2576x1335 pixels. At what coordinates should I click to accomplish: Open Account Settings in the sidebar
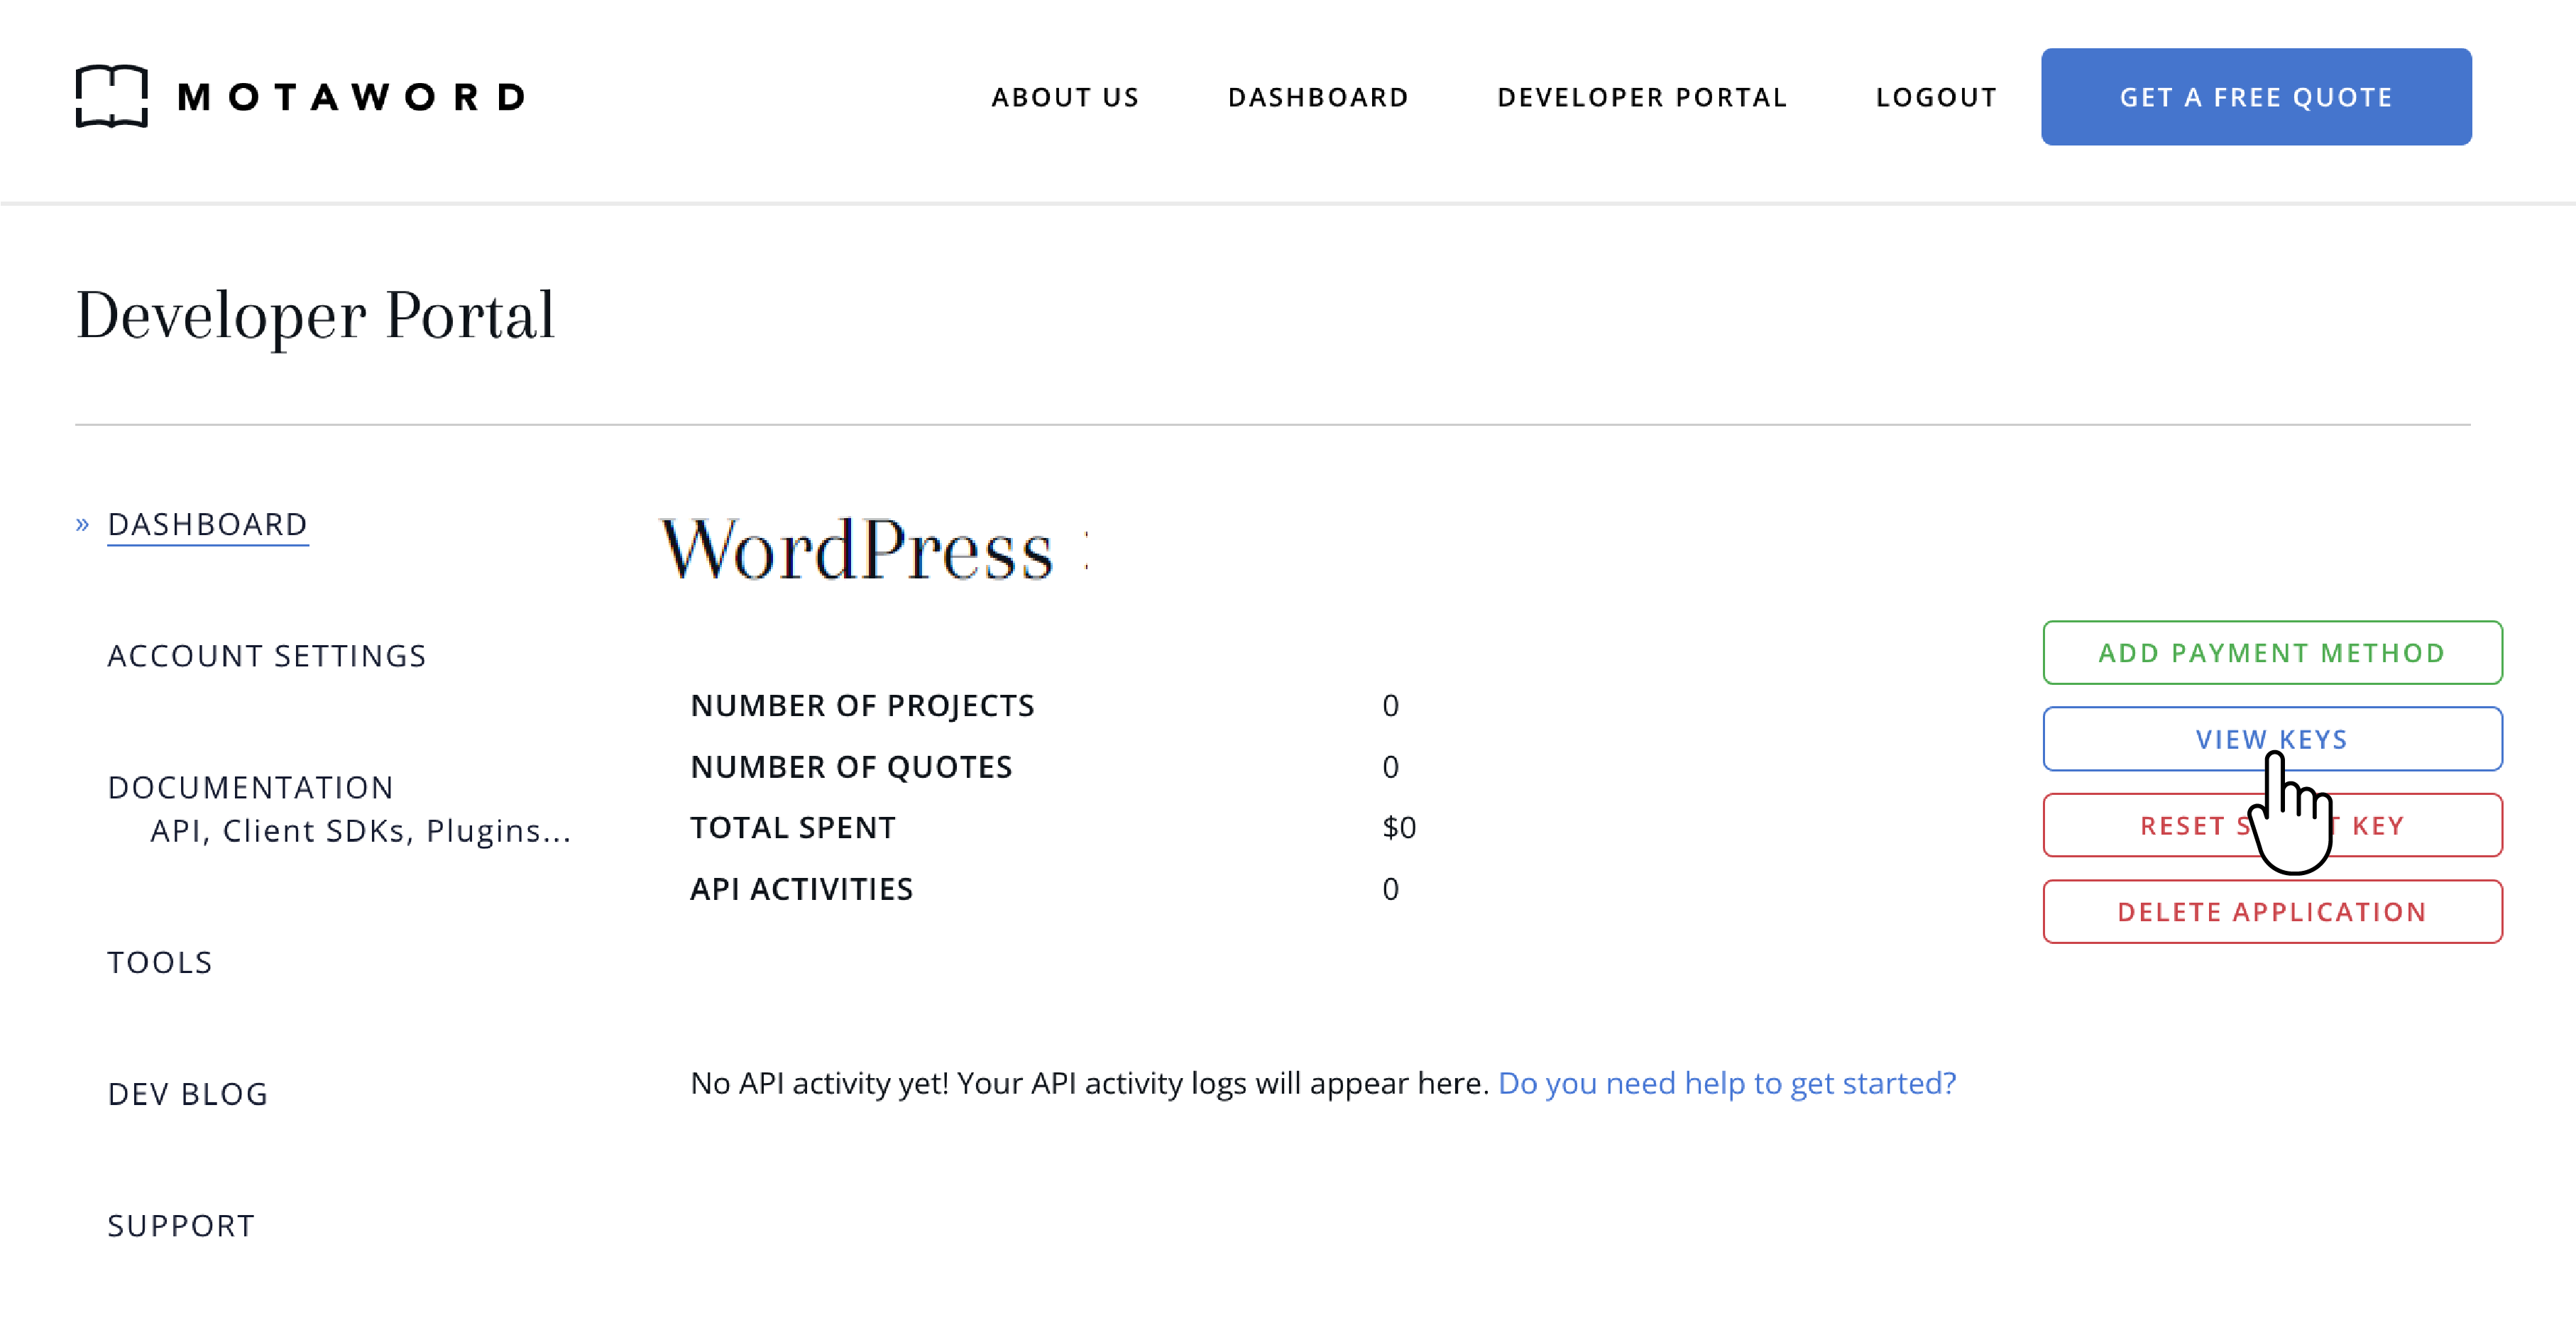click(267, 656)
